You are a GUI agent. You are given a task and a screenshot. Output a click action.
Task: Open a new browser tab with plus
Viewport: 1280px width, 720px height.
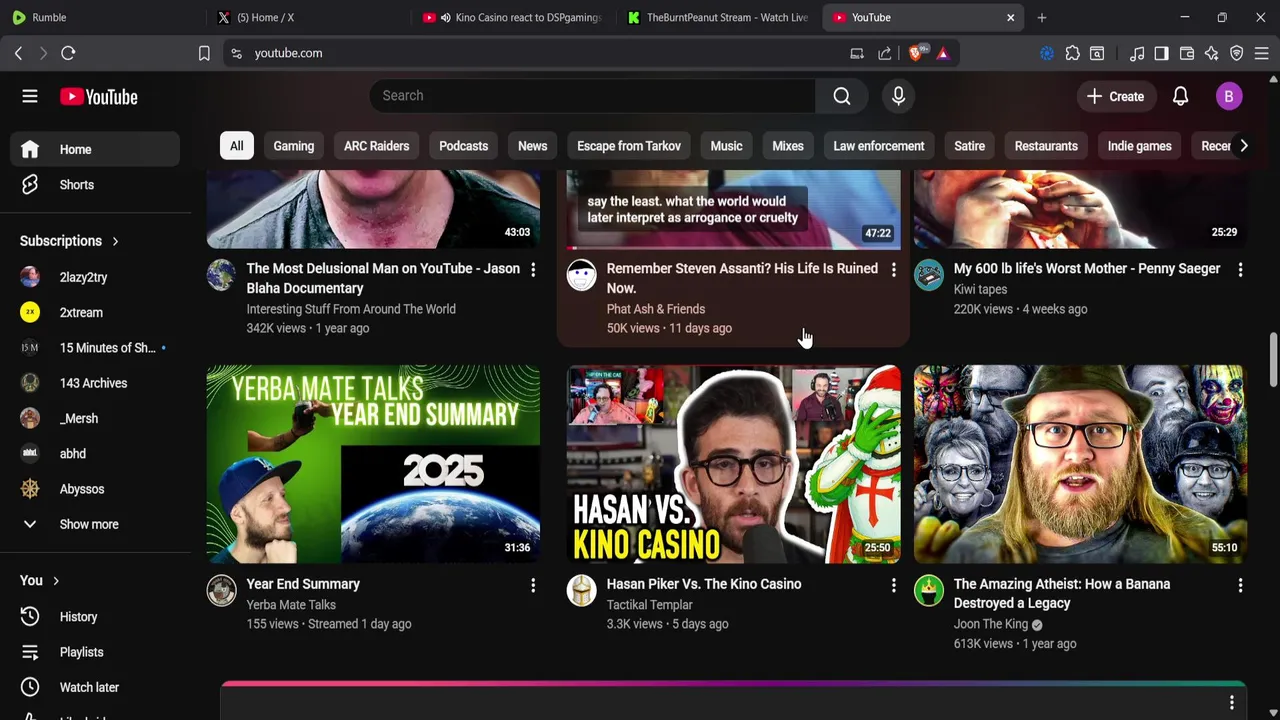[x=1041, y=17]
